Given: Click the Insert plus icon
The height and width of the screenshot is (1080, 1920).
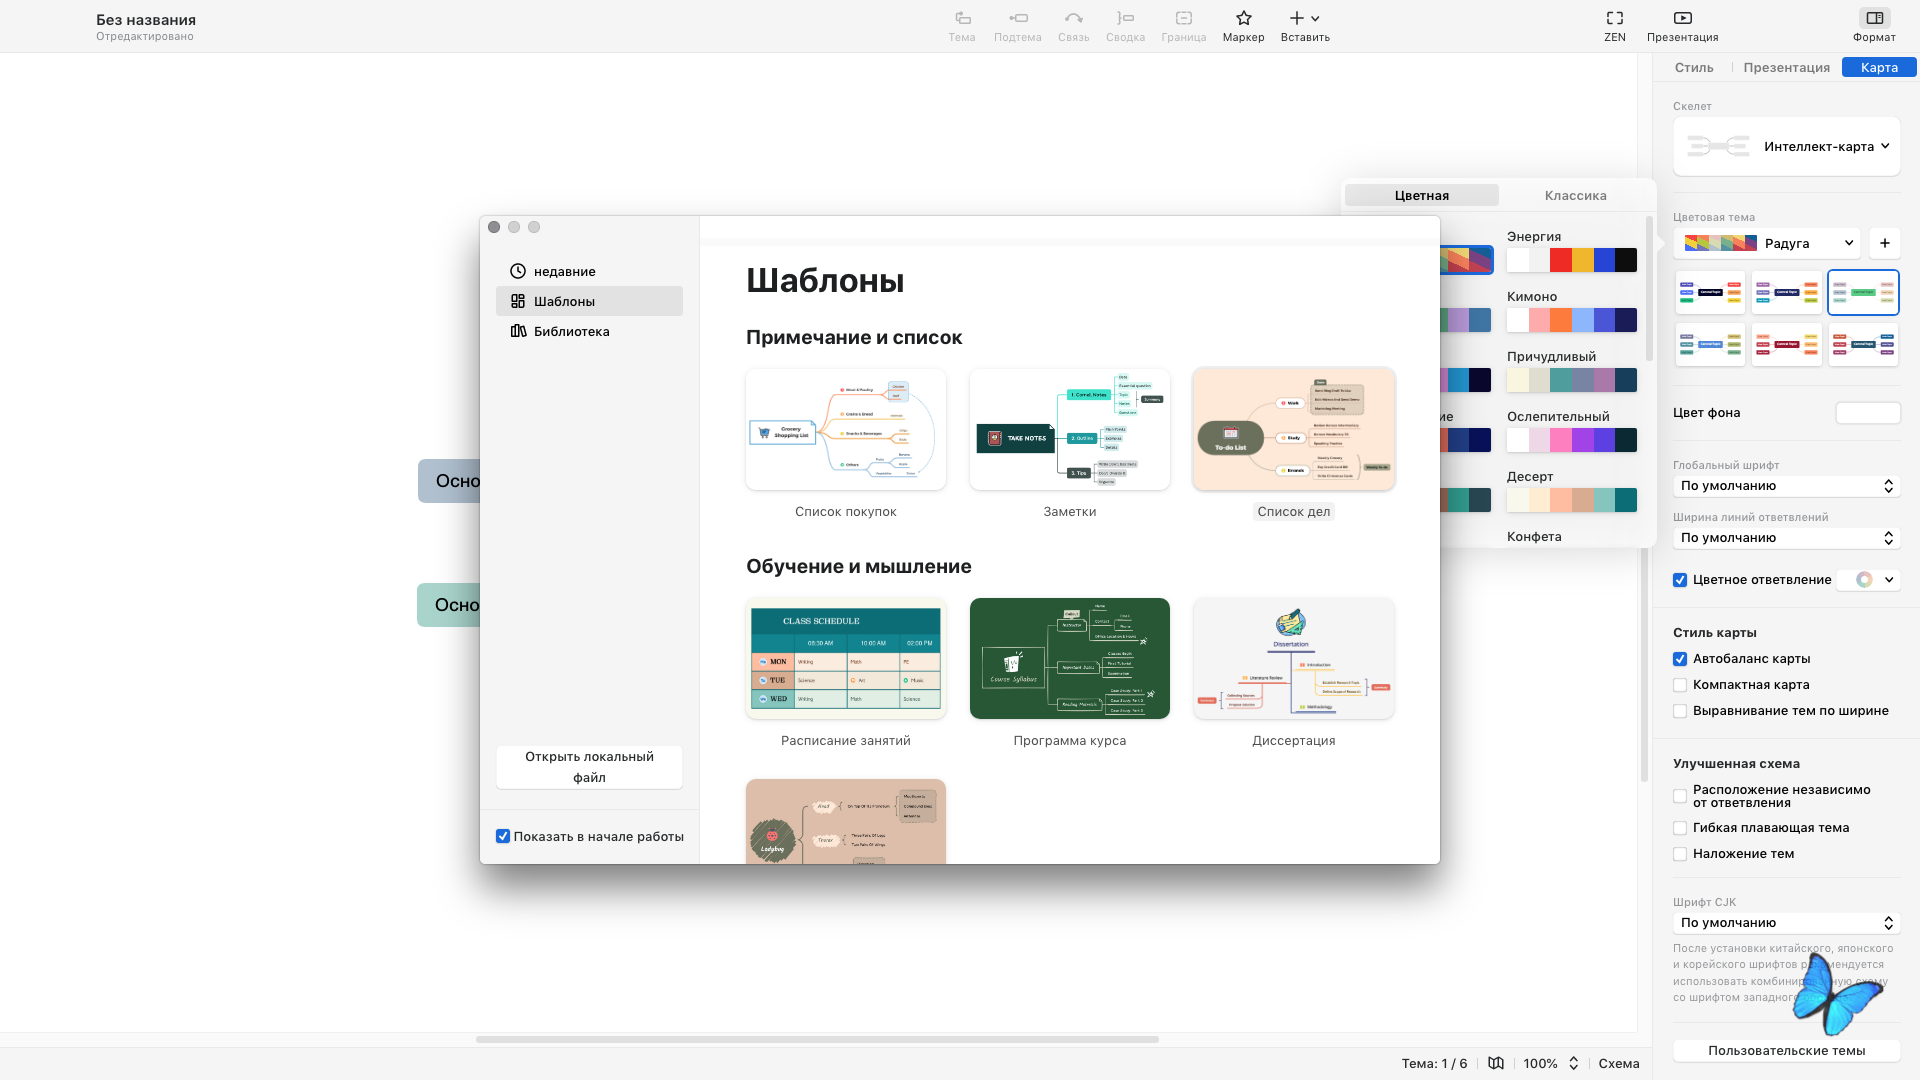Looking at the screenshot, I should [x=1297, y=18].
